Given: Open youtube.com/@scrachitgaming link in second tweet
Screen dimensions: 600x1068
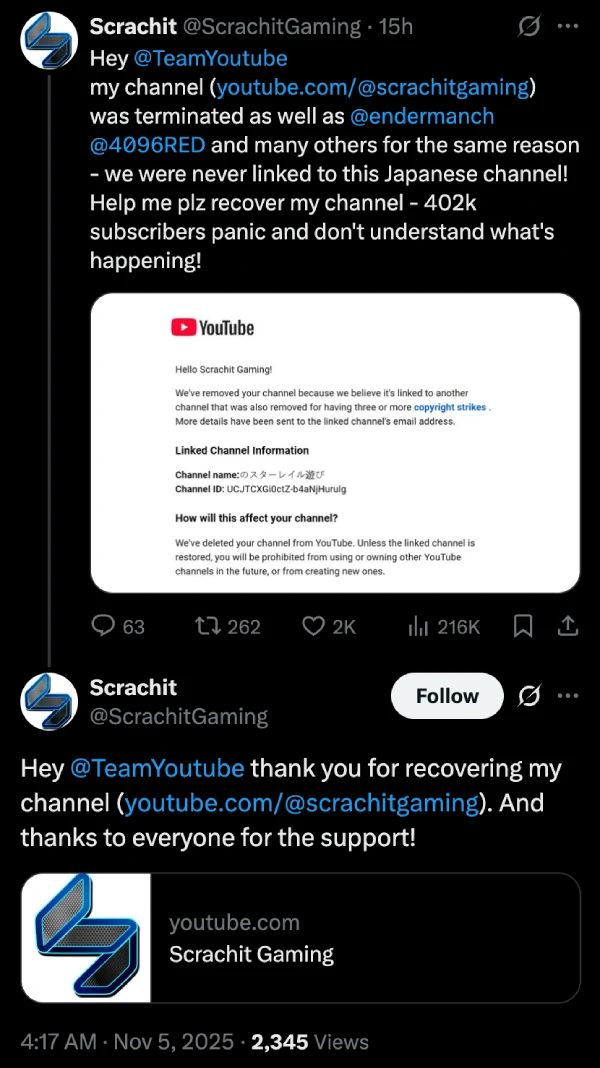Looking at the screenshot, I should (302, 803).
